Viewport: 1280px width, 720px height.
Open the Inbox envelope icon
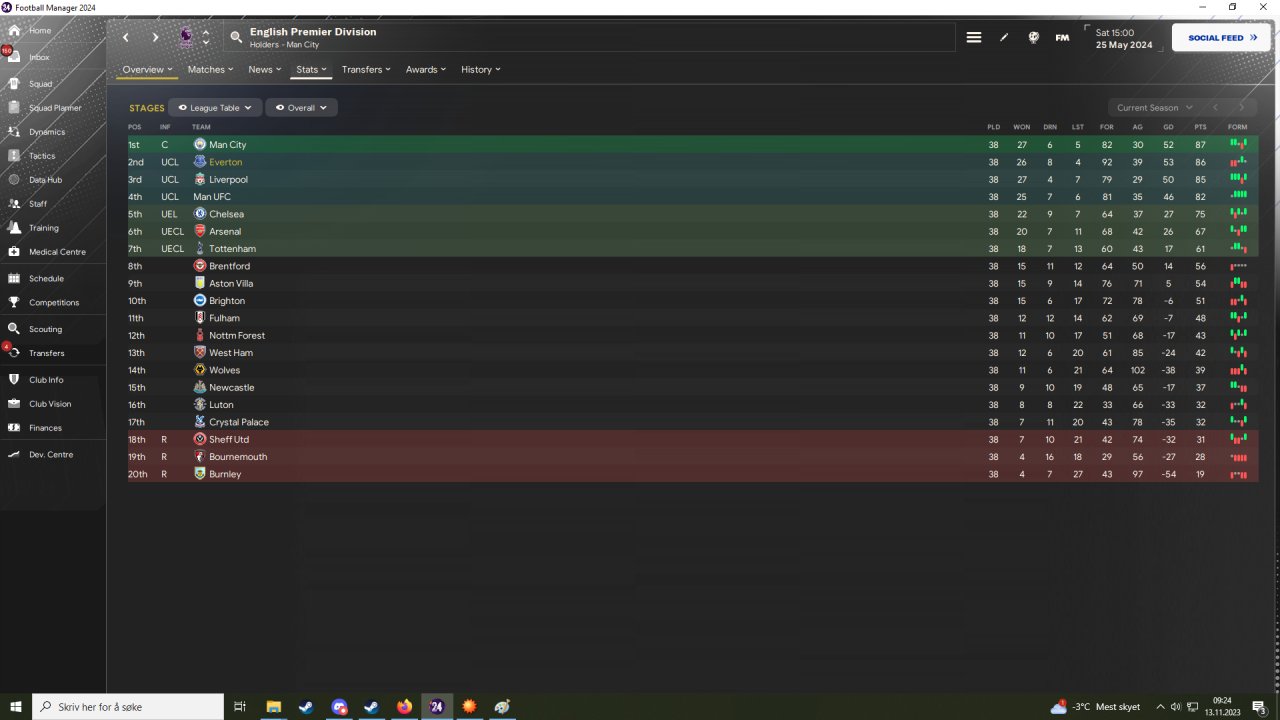pos(14,57)
